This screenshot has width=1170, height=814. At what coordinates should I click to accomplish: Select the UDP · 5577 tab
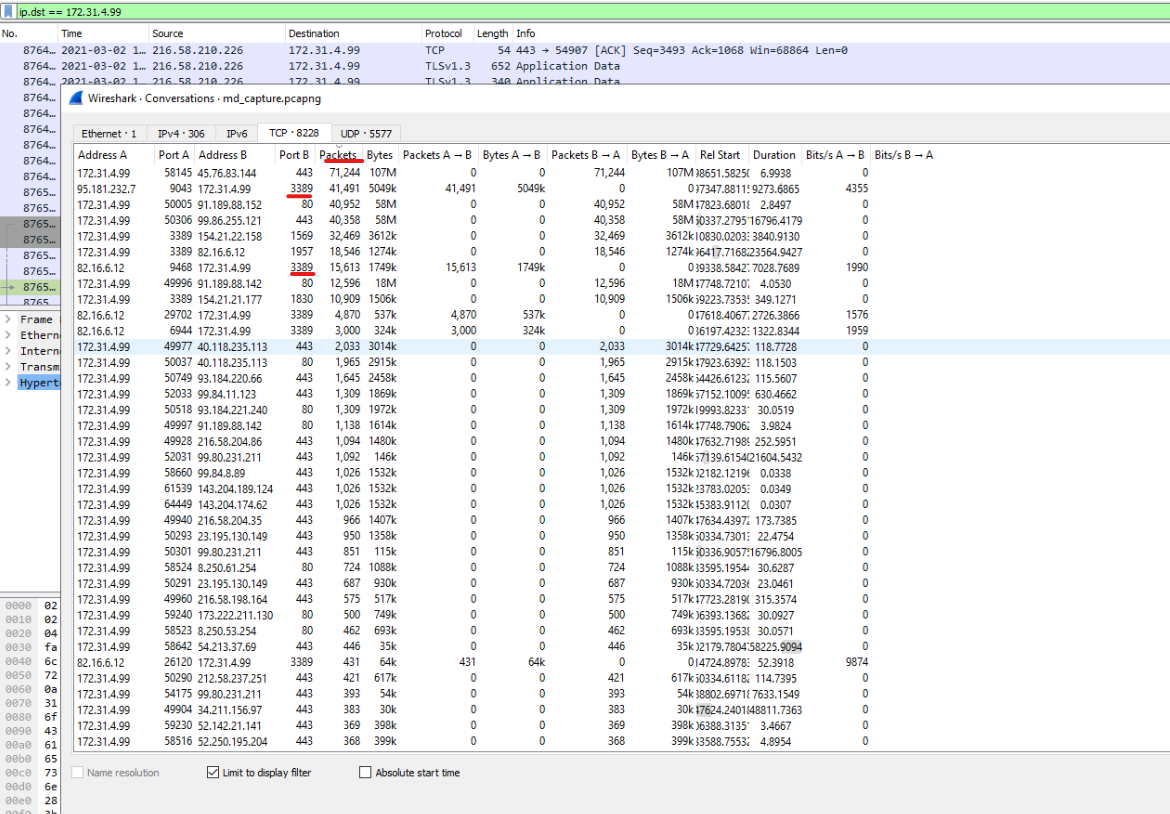click(365, 134)
